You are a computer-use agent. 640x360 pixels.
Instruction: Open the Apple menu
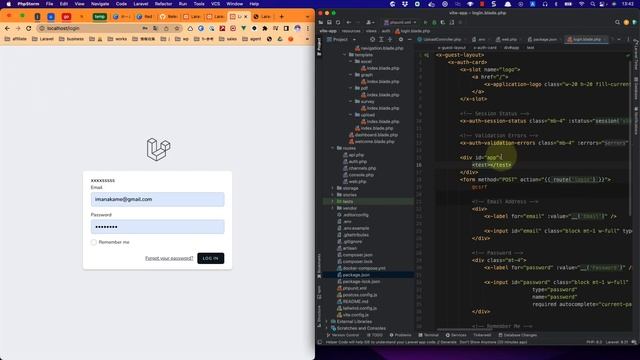(x=9, y=4)
